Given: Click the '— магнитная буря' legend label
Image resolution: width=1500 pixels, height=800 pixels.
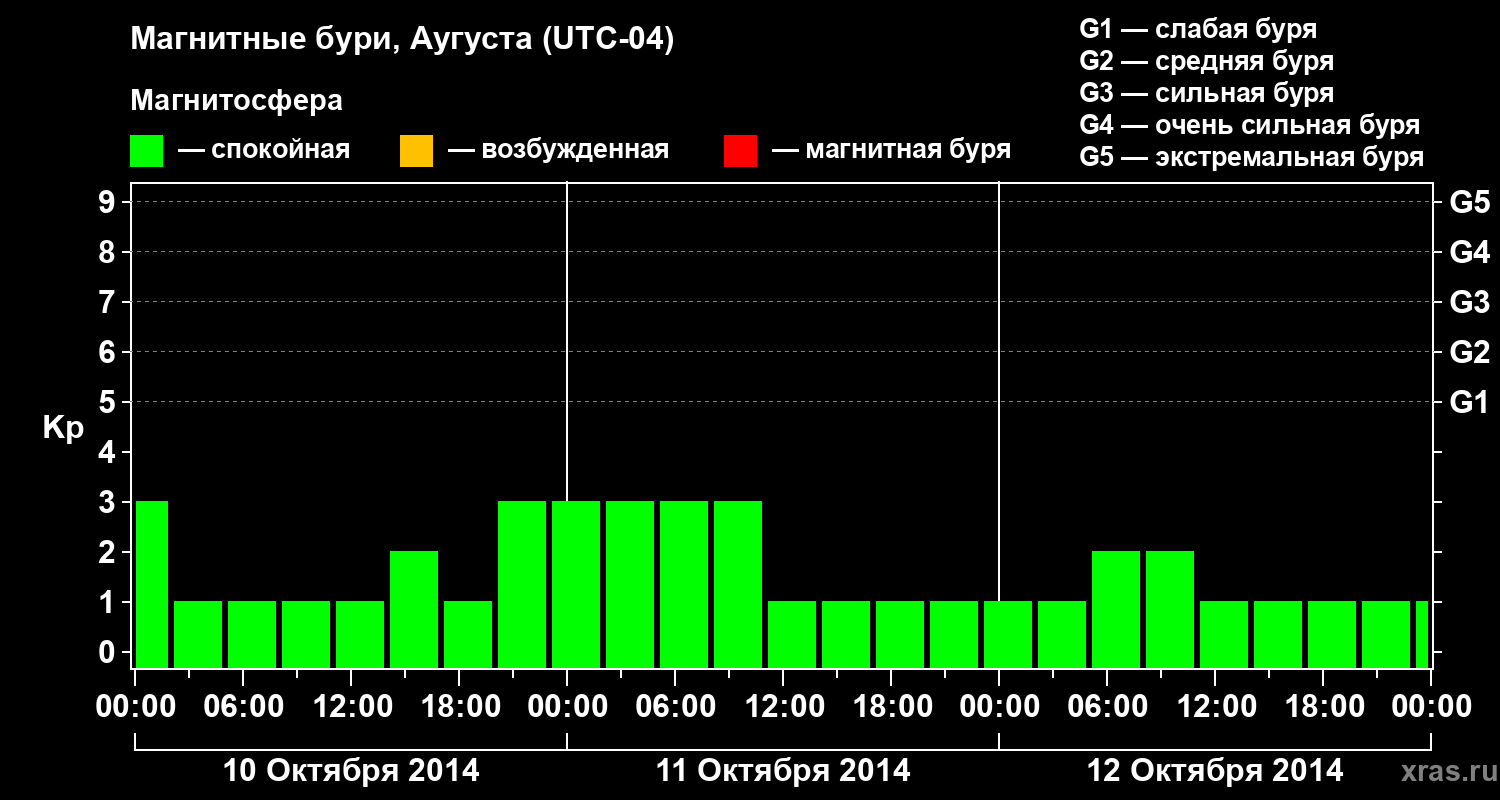Looking at the screenshot, I should [891, 150].
